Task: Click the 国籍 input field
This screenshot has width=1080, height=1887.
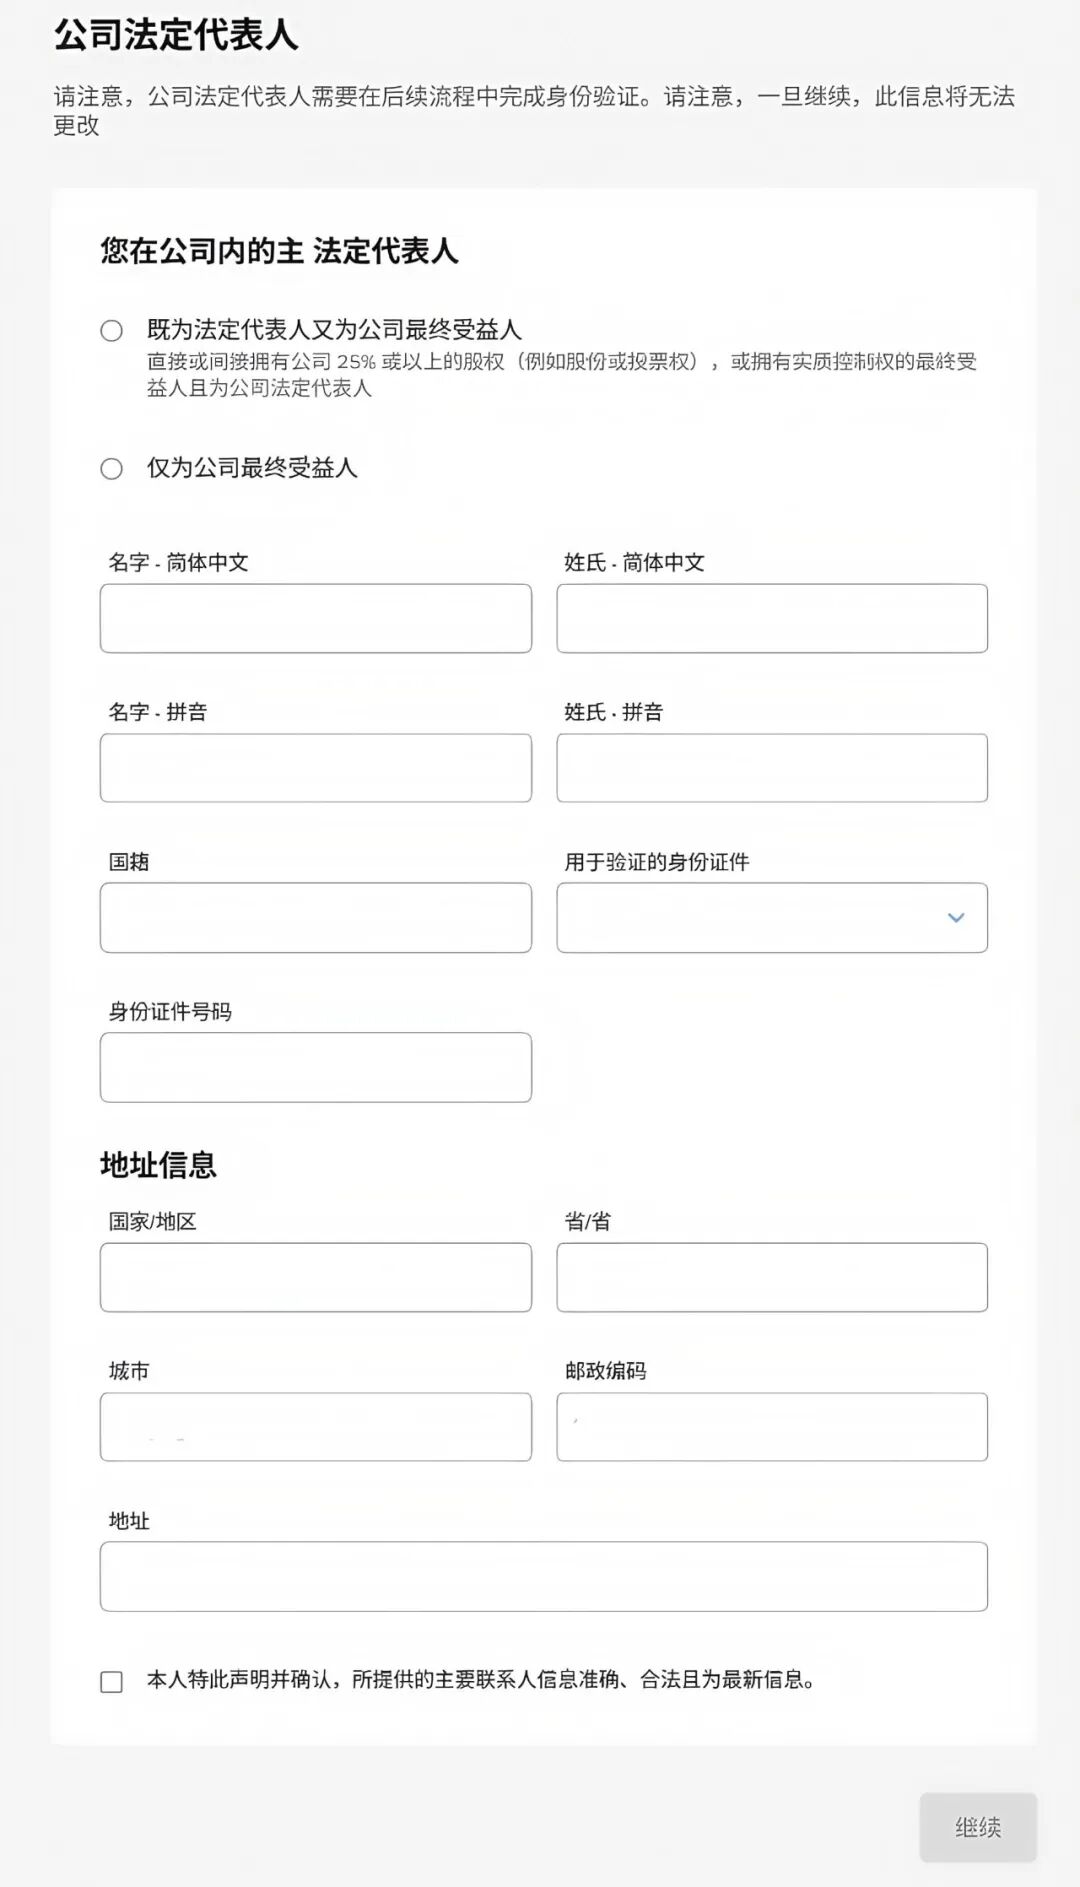Action: [x=315, y=917]
